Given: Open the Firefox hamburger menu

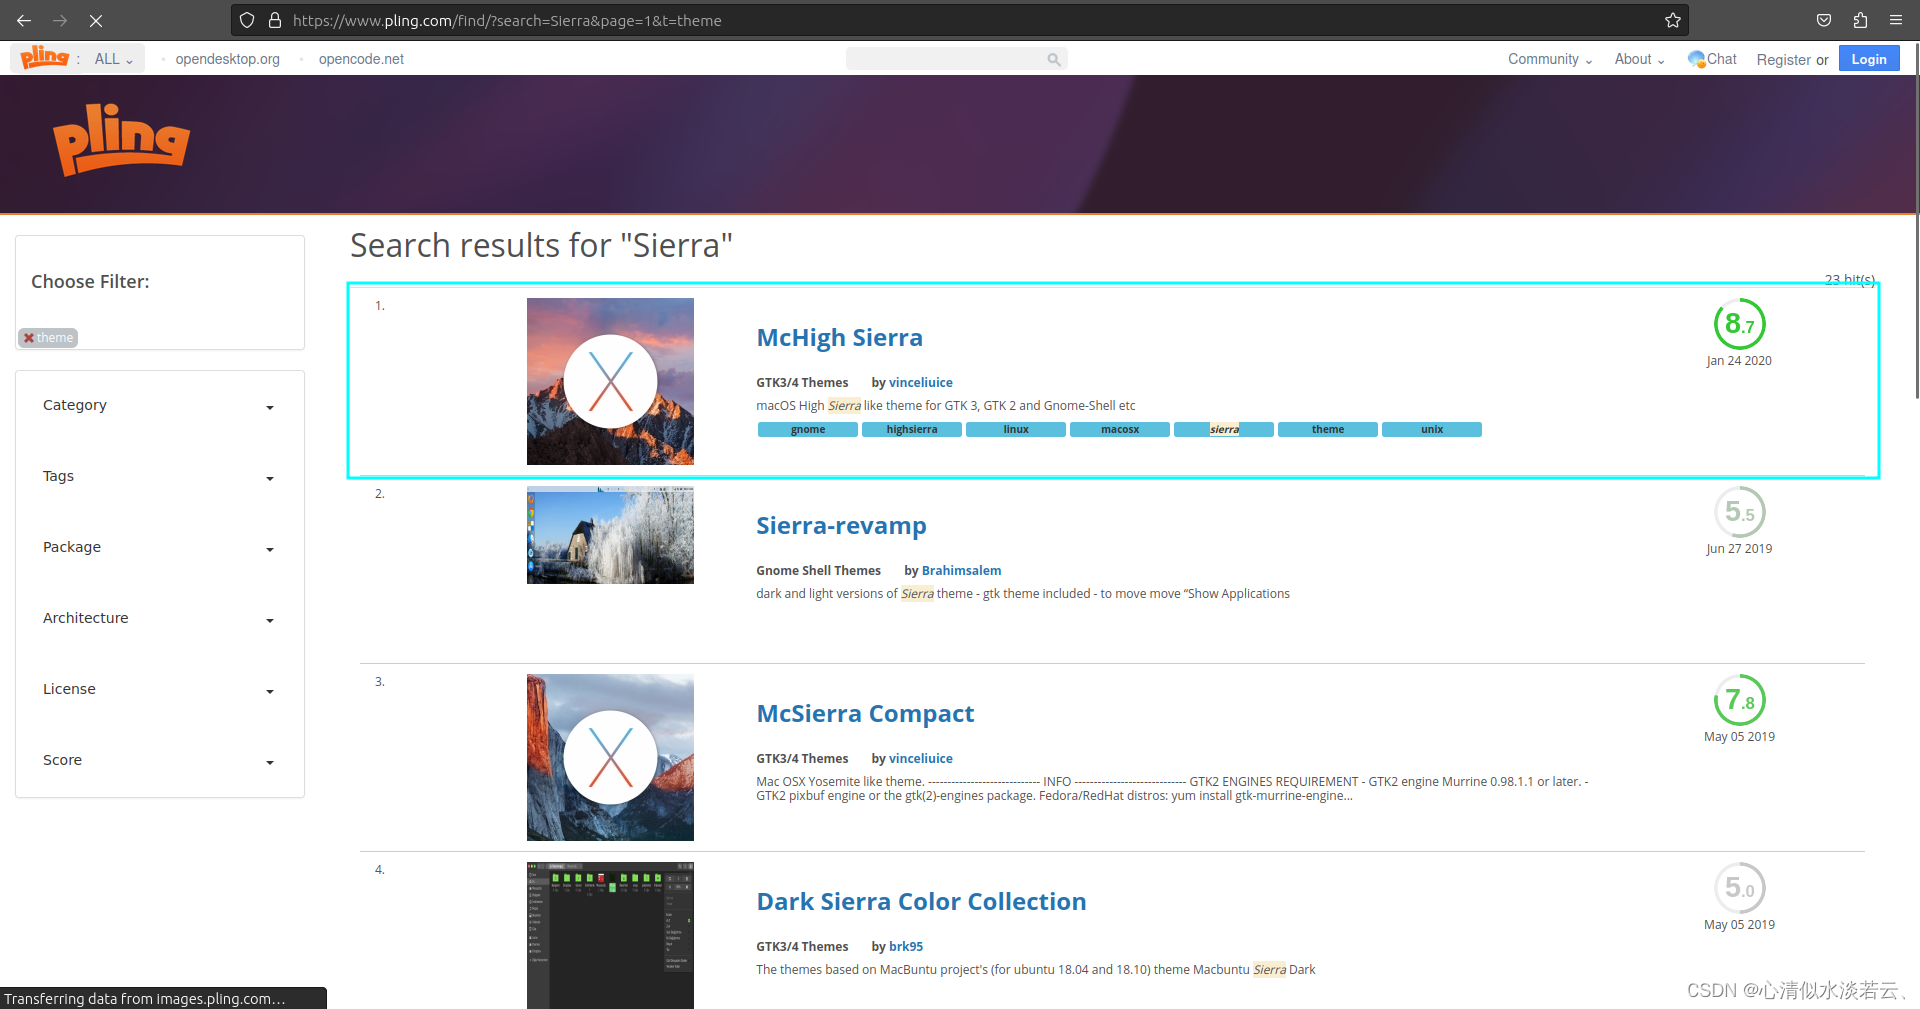Looking at the screenshot, I should click(x=1896, y=20).
